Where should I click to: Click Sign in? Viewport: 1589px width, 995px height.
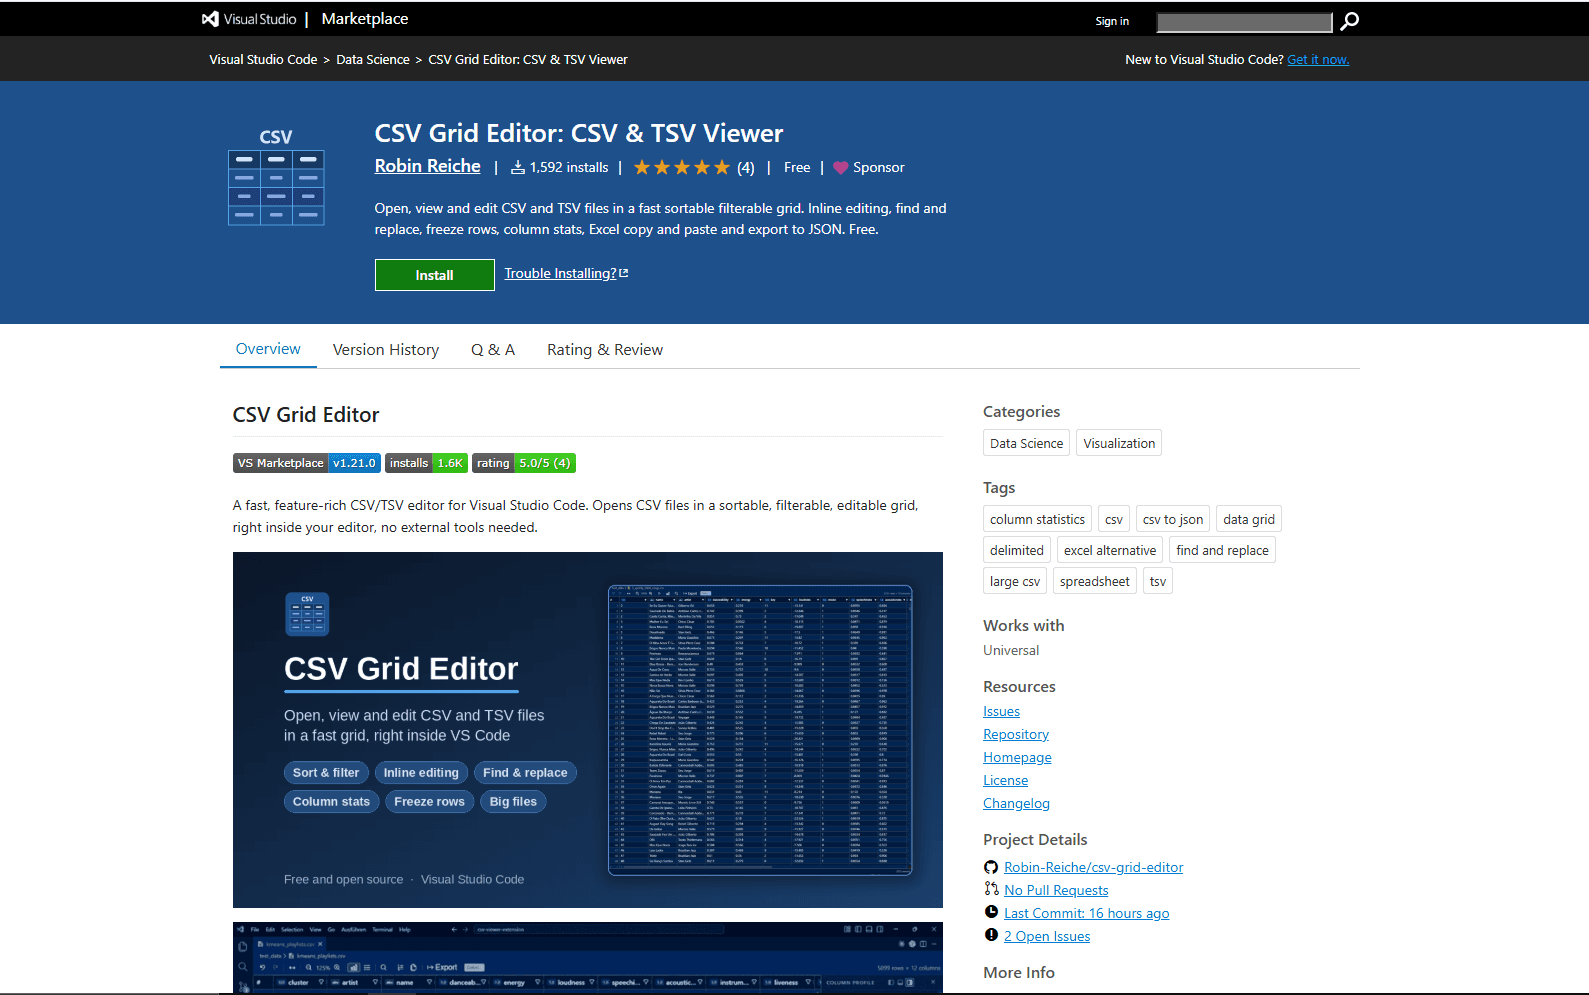[1112, 21]
